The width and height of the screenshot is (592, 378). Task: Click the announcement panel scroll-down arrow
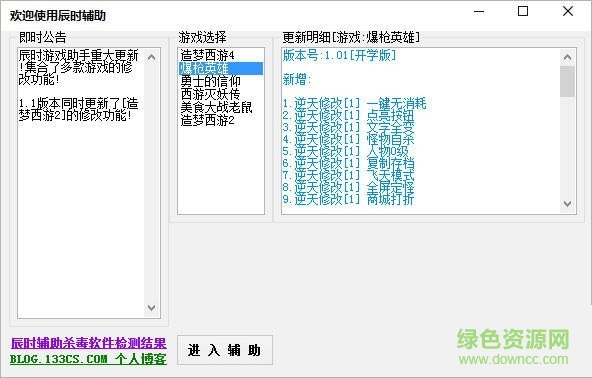tap(151, 307)
